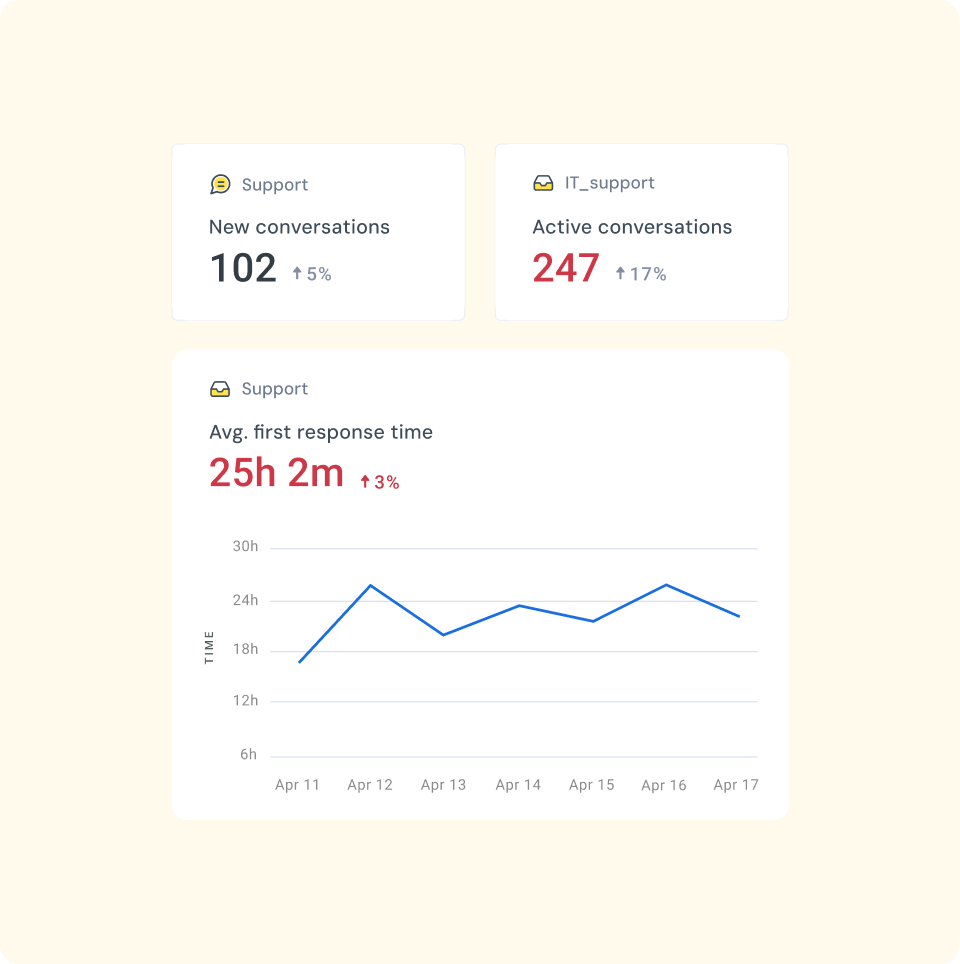Open the IT_support inbox label

pos(609,183)
